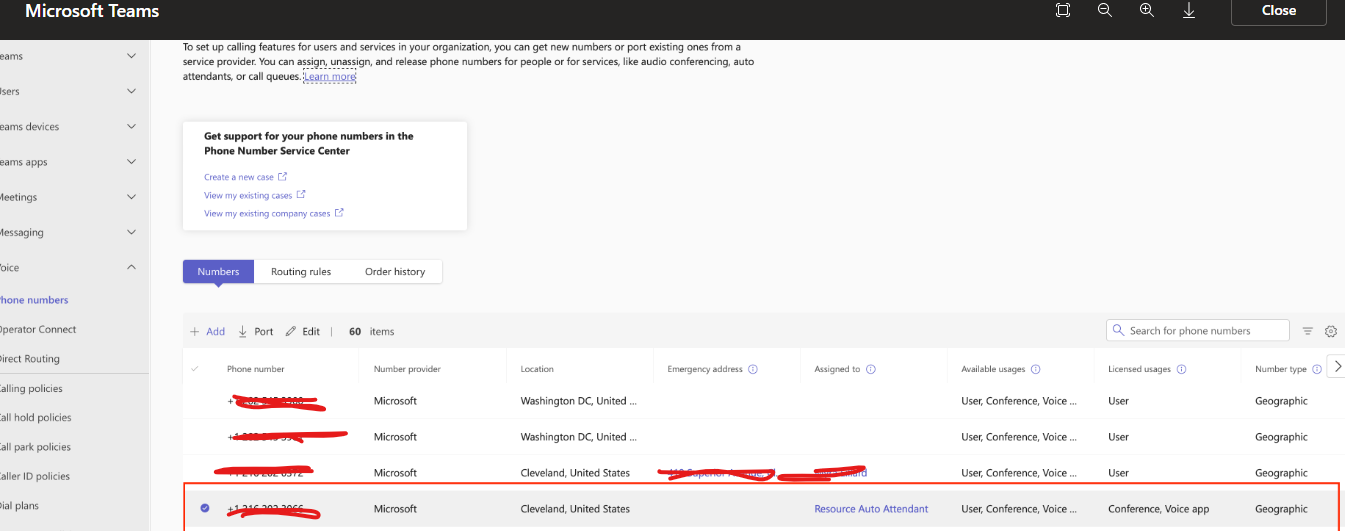Sort by Phone number column header
This screenshot has height=531, width=1345.
click(x=256, y=369)
